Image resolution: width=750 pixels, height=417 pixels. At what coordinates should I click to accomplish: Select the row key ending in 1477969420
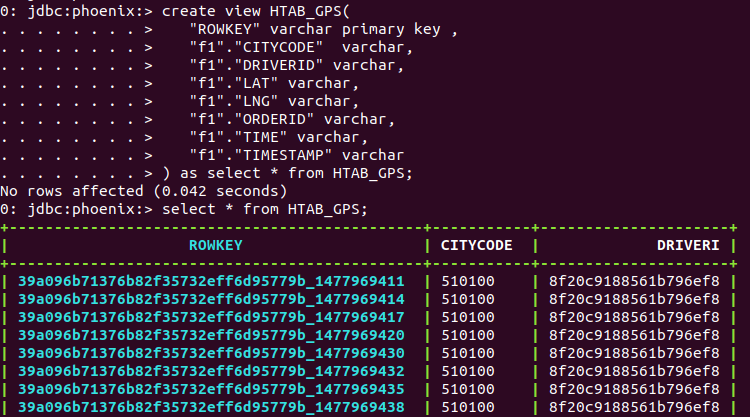(x=211, y=335)
